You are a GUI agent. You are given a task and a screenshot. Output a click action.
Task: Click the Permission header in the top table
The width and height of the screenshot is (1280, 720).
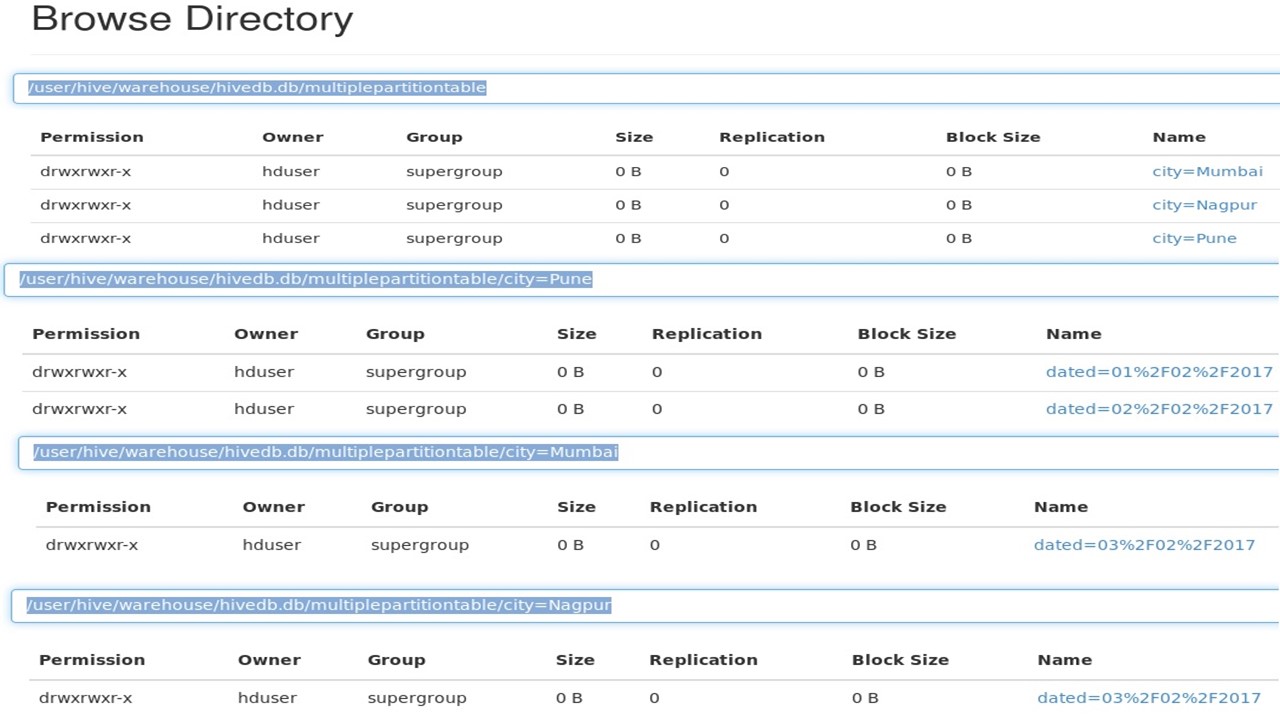[x=92, y=137]
